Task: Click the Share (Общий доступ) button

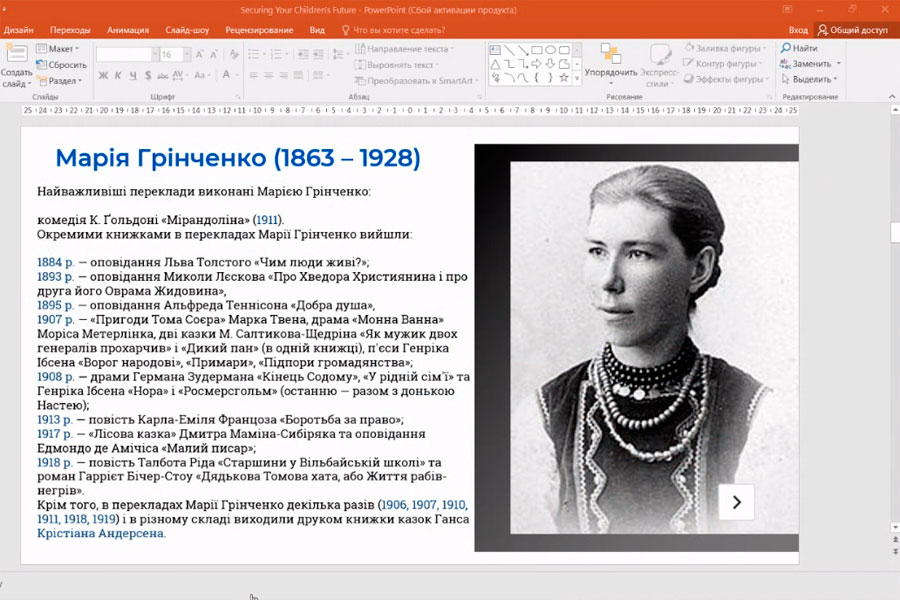Action: [853, 30]
